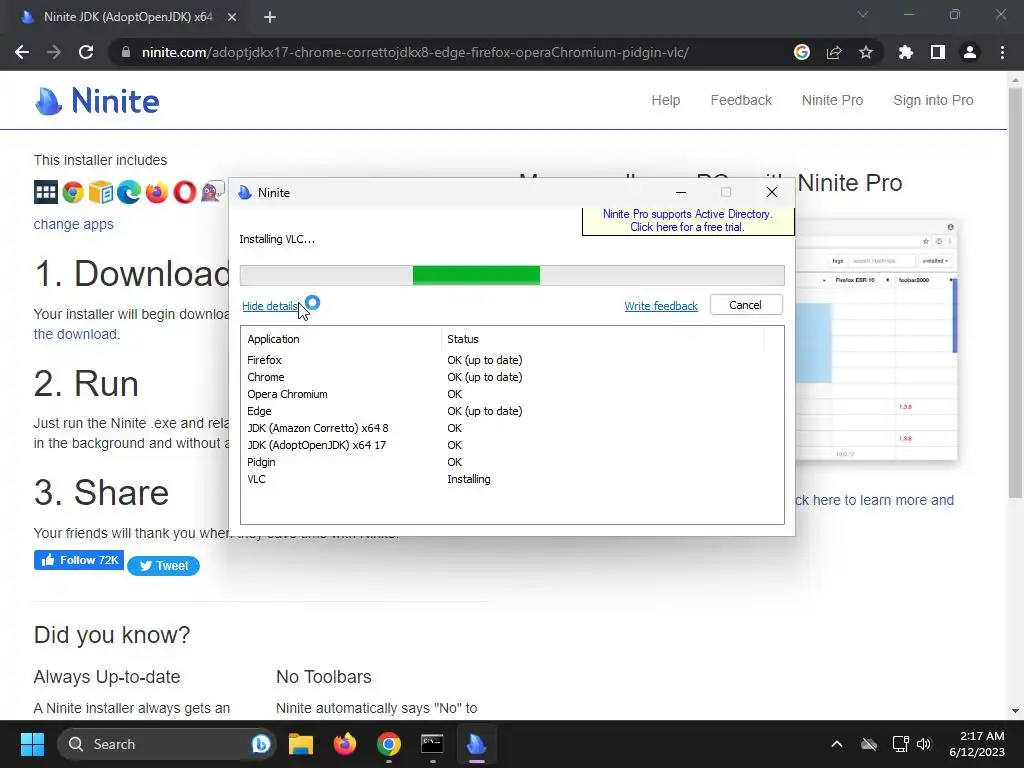Click the page vertical scrollbar

(x=1015, y=293)
